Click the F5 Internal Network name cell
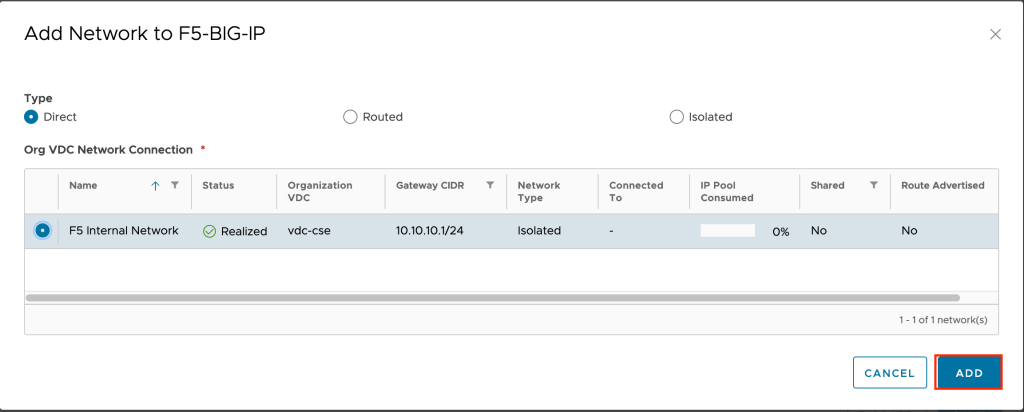This screenshot has width=1024, height=412. (x=124, y=231)
